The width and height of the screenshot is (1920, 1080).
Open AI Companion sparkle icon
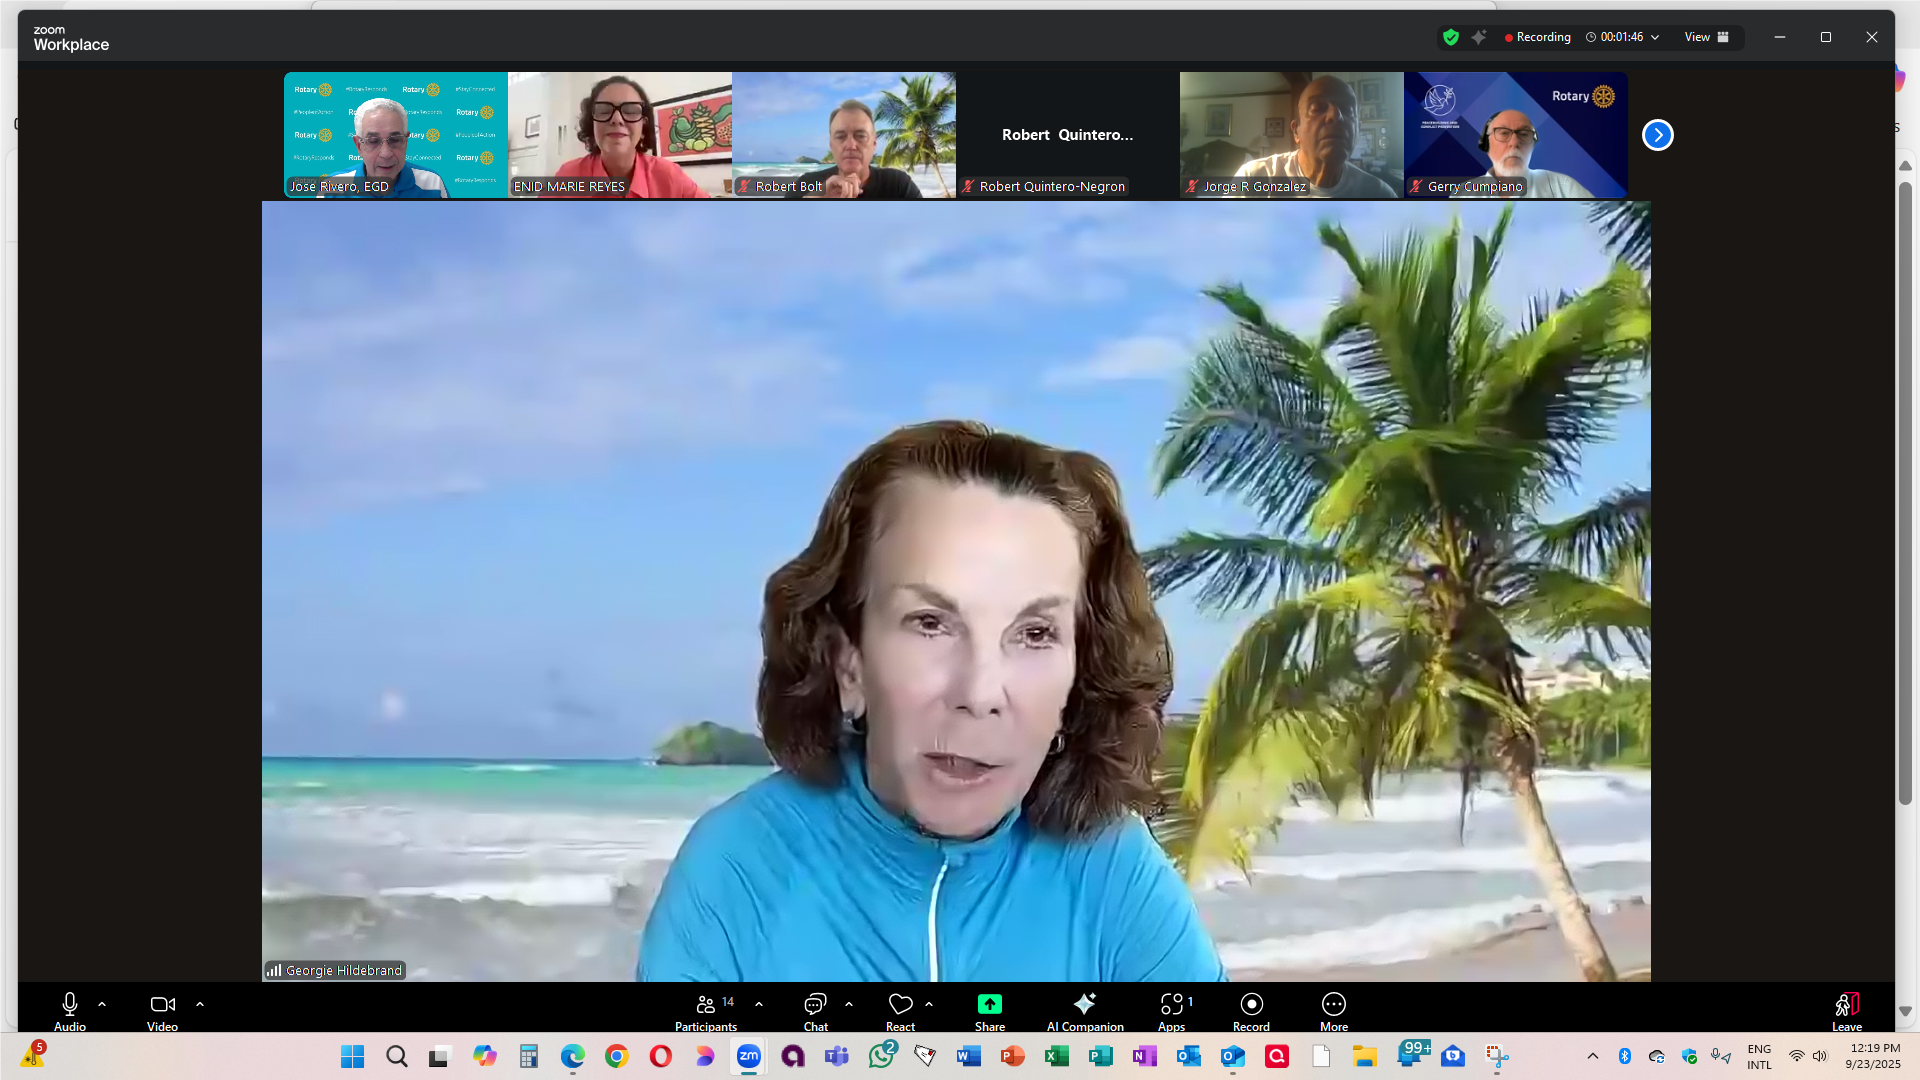(1084, 1004)
